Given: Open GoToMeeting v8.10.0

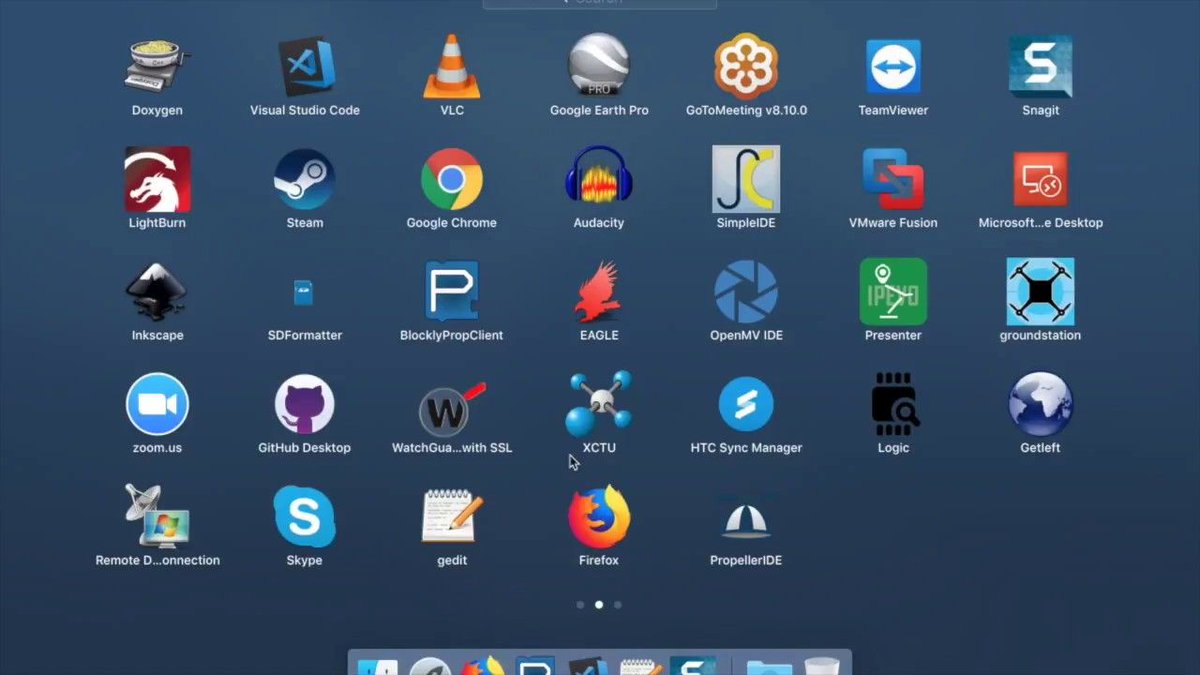Looking at the screenshot, I should tap(746, 67).
